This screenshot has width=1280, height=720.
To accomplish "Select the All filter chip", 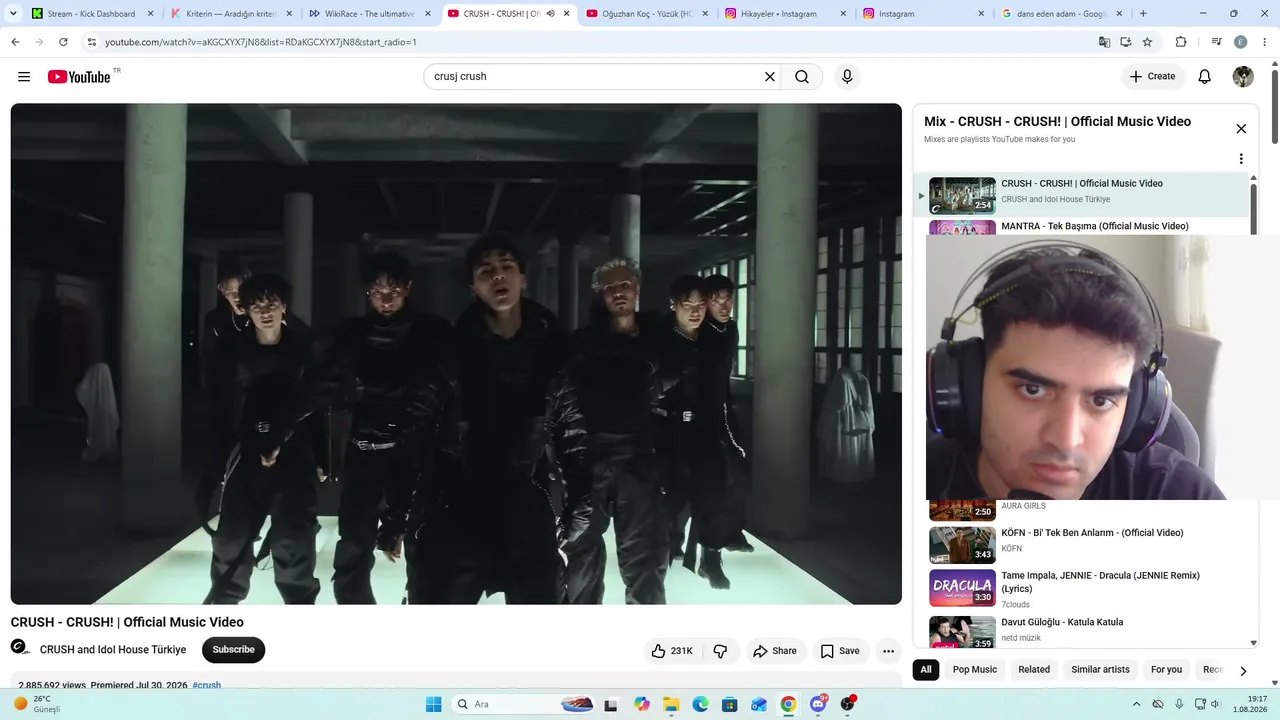I will pos(926,670).
